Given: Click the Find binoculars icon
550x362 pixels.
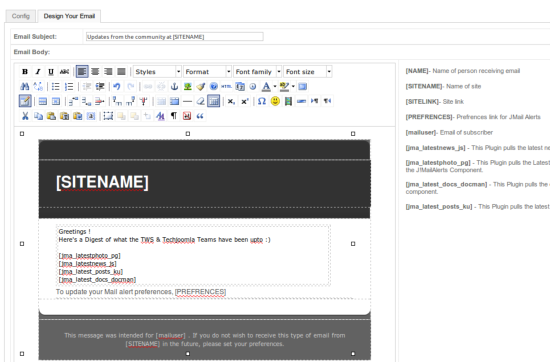Looking at the screenshot, I should tap(25, 86).
